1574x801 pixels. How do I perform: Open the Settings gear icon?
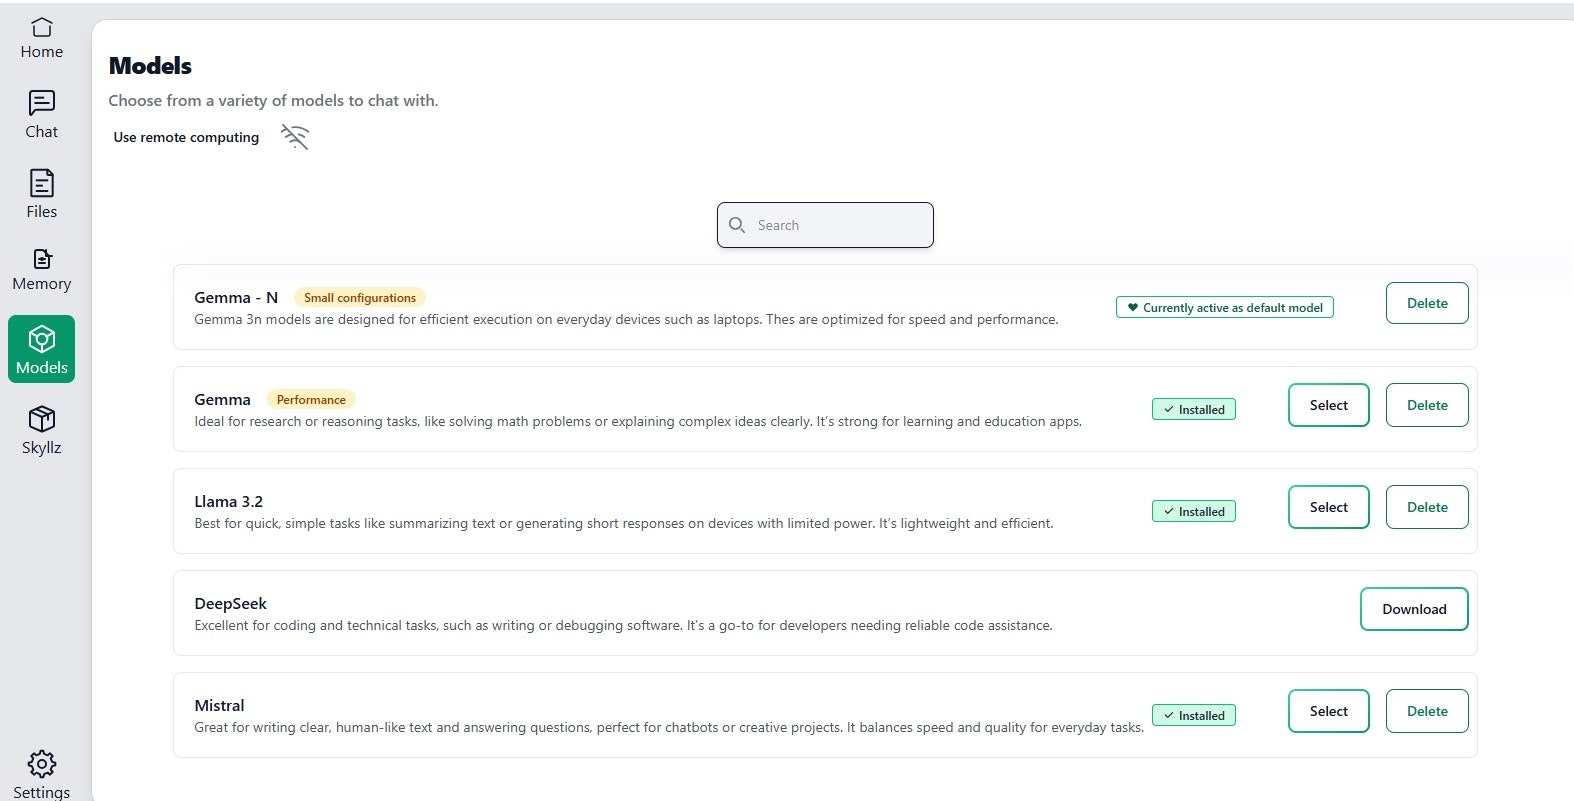(x=42, y=764)
